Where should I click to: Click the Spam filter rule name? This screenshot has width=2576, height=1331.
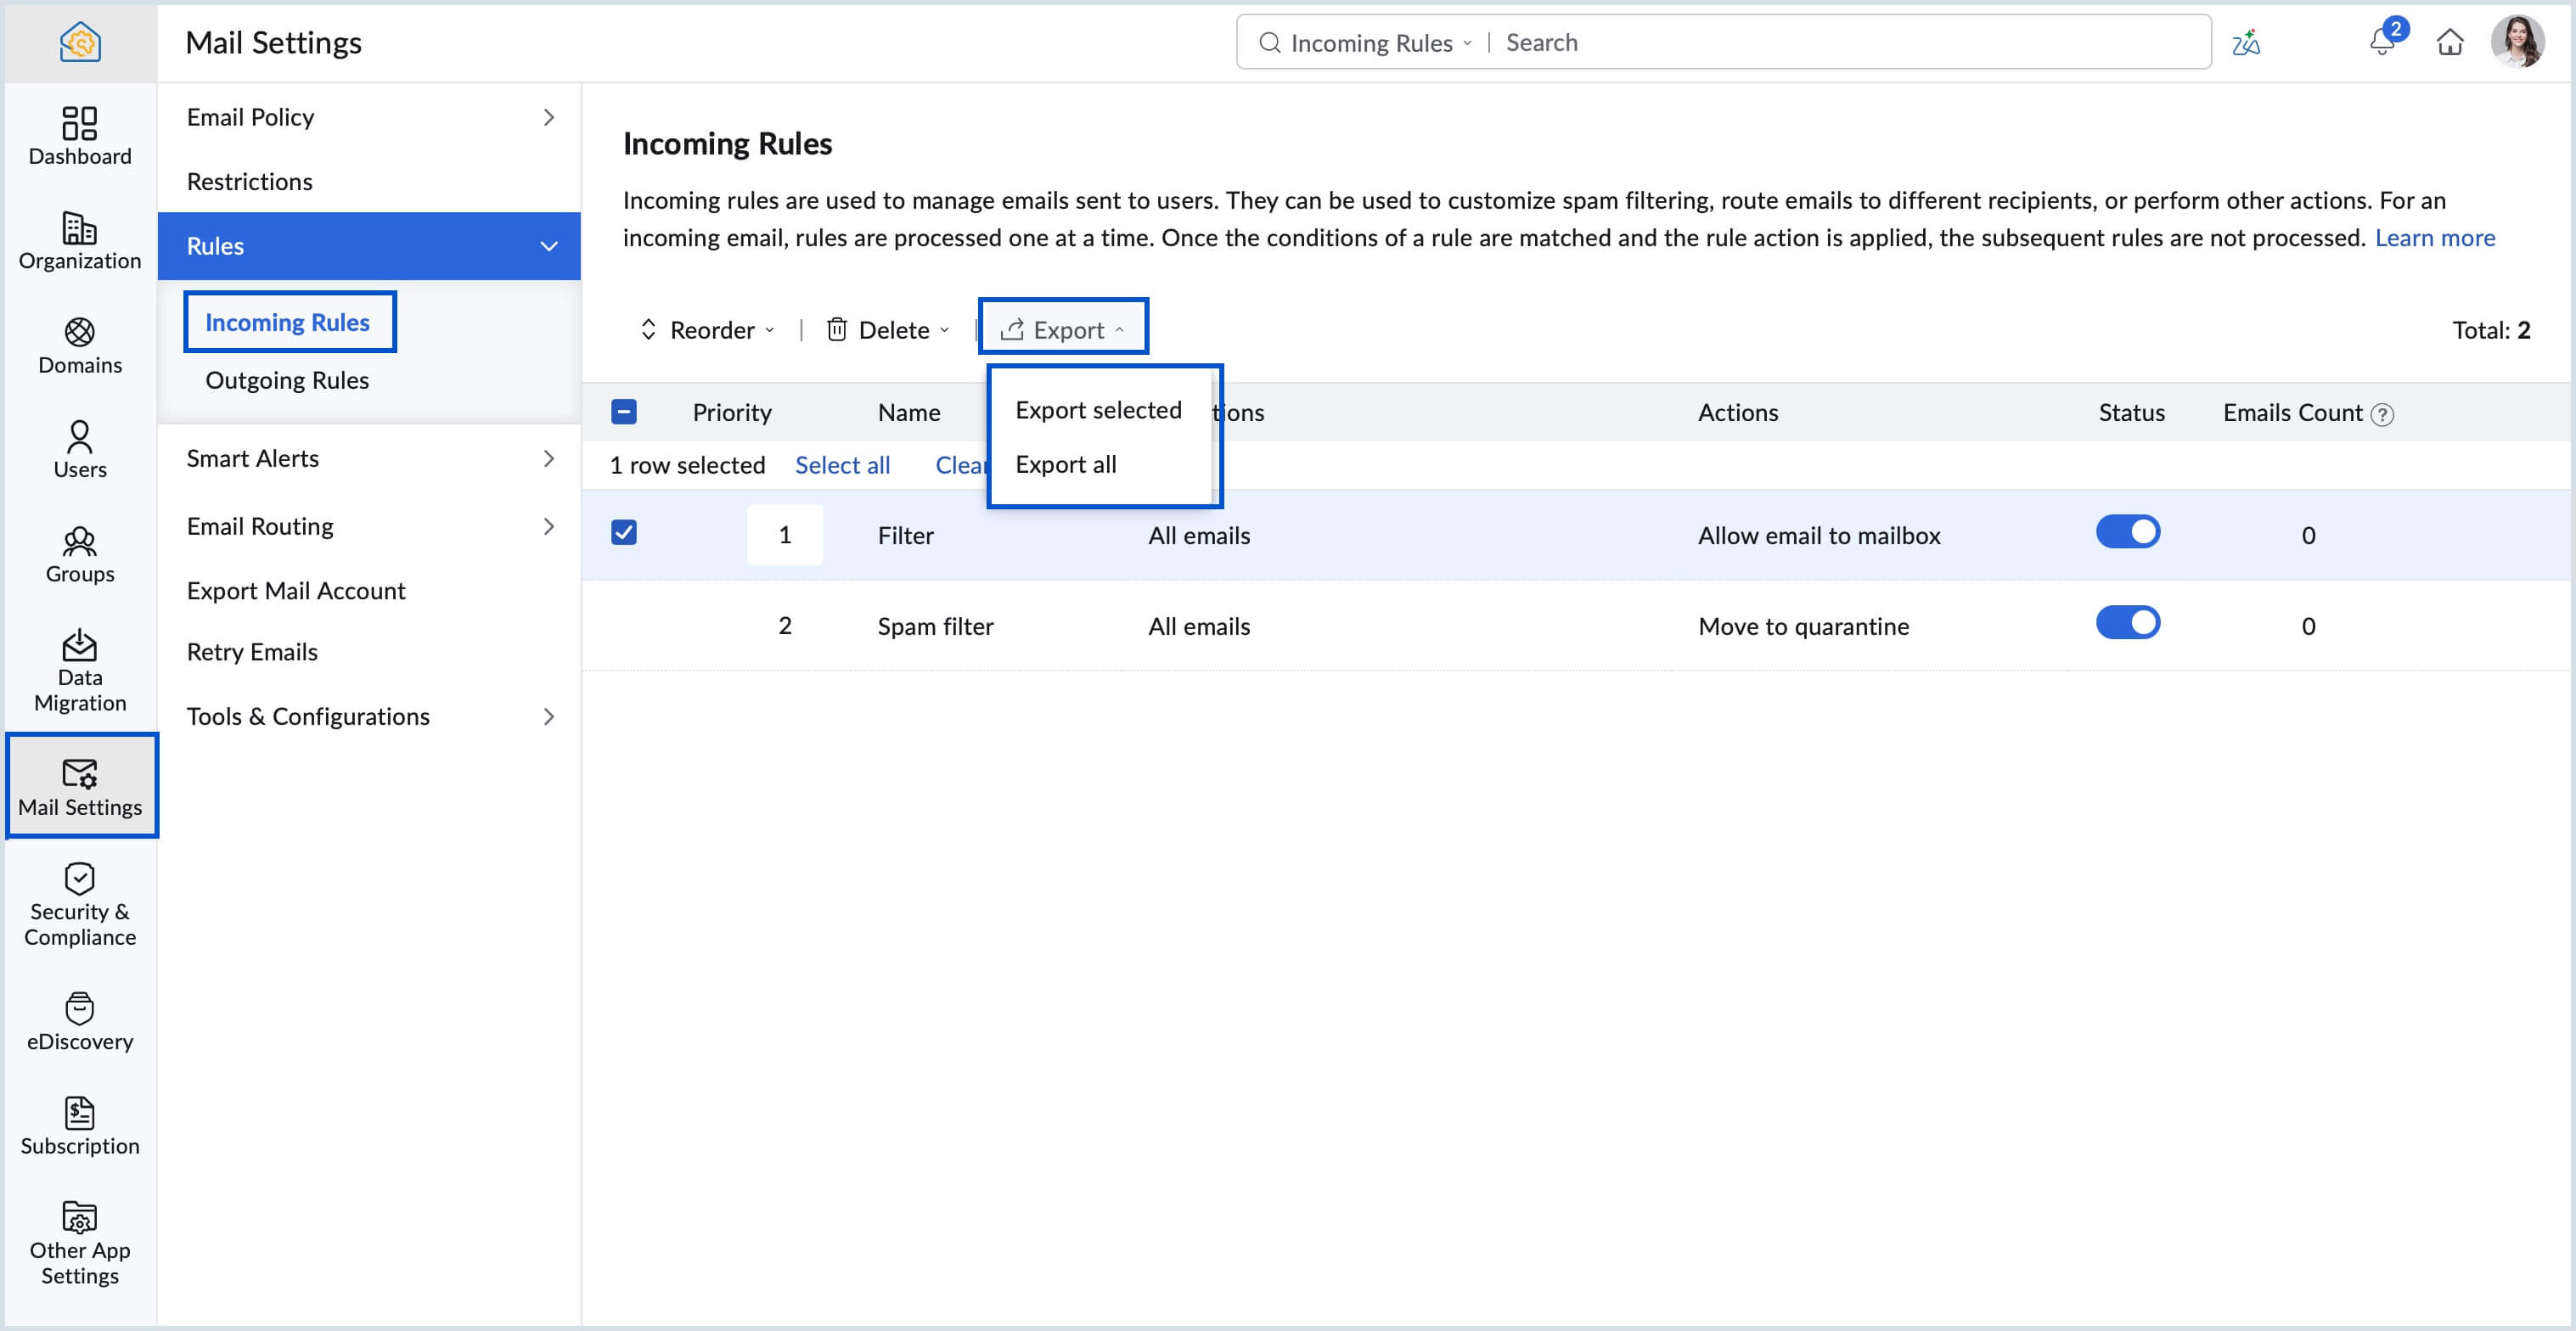coord(935,626)
